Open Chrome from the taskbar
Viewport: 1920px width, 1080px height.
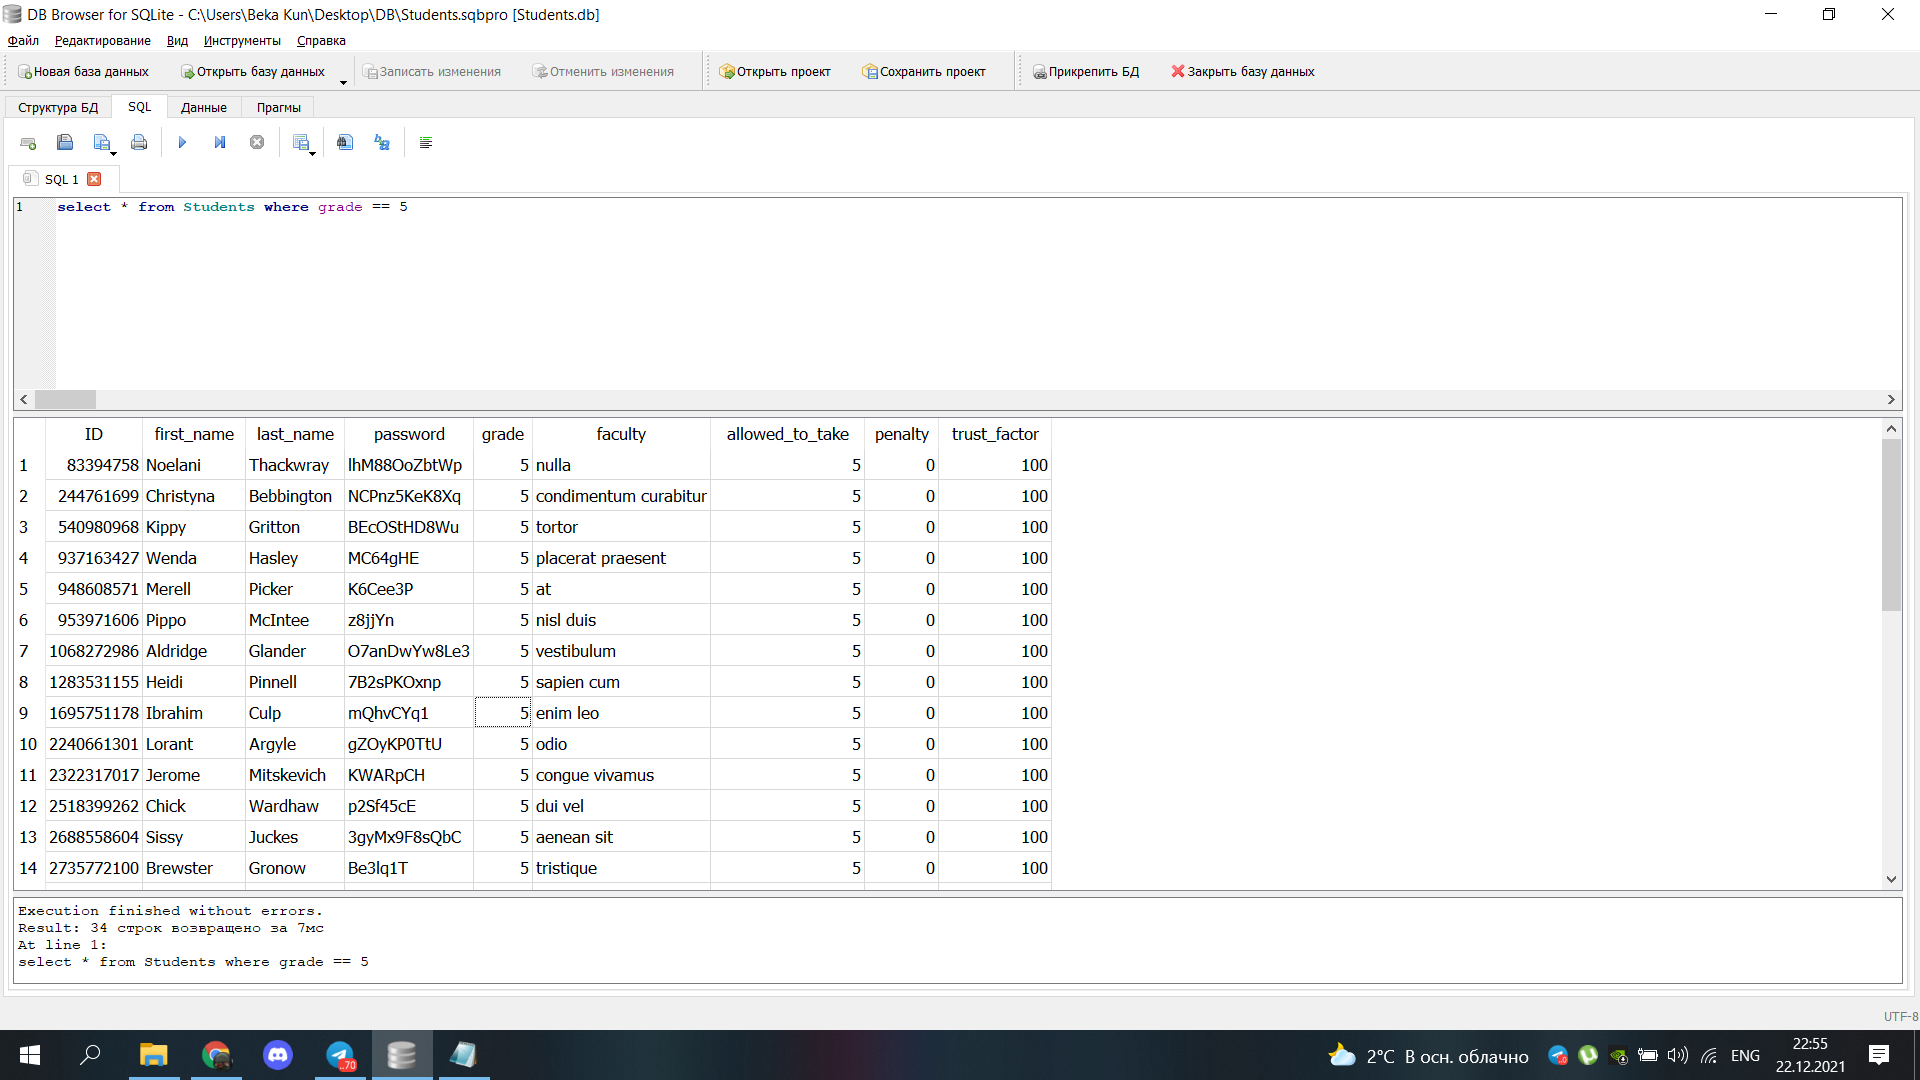216,1055
